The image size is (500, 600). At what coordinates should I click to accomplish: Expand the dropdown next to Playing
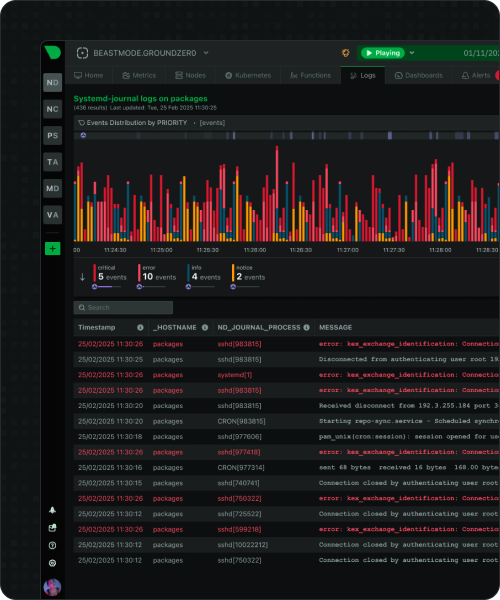(x=412, y=53)
